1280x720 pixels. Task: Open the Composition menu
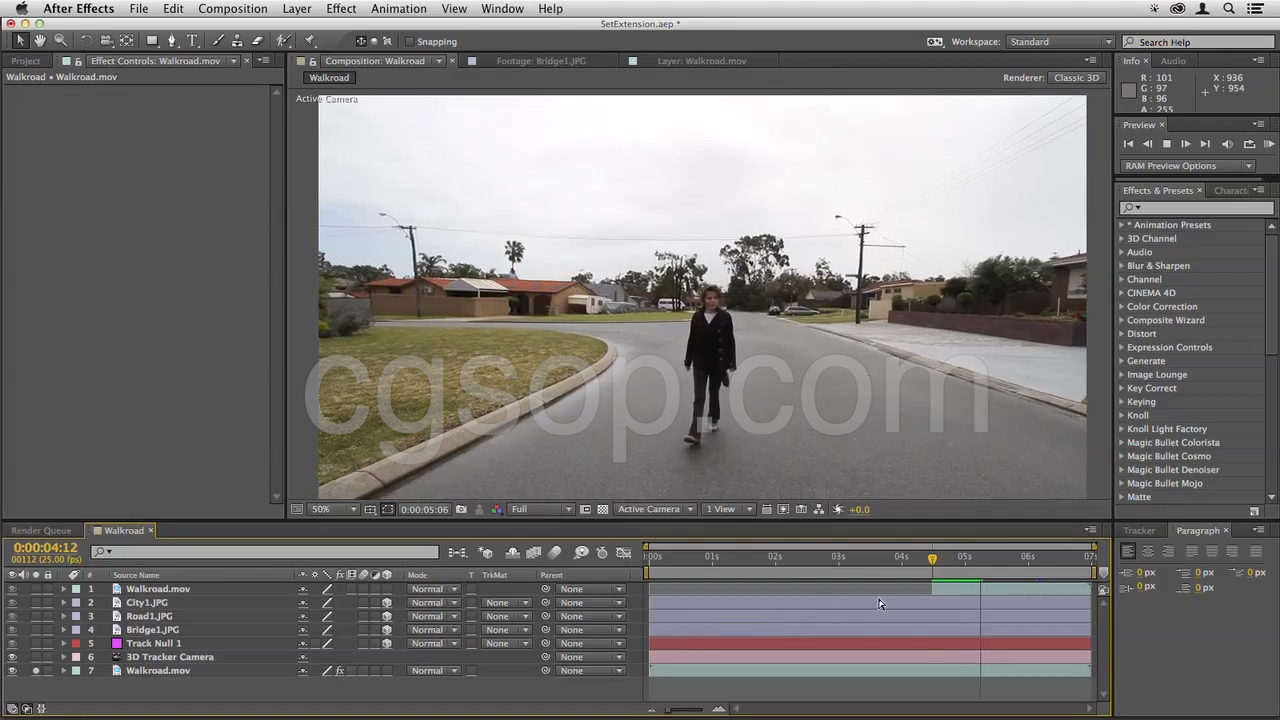pyautogui.click(x=232, y=9)
